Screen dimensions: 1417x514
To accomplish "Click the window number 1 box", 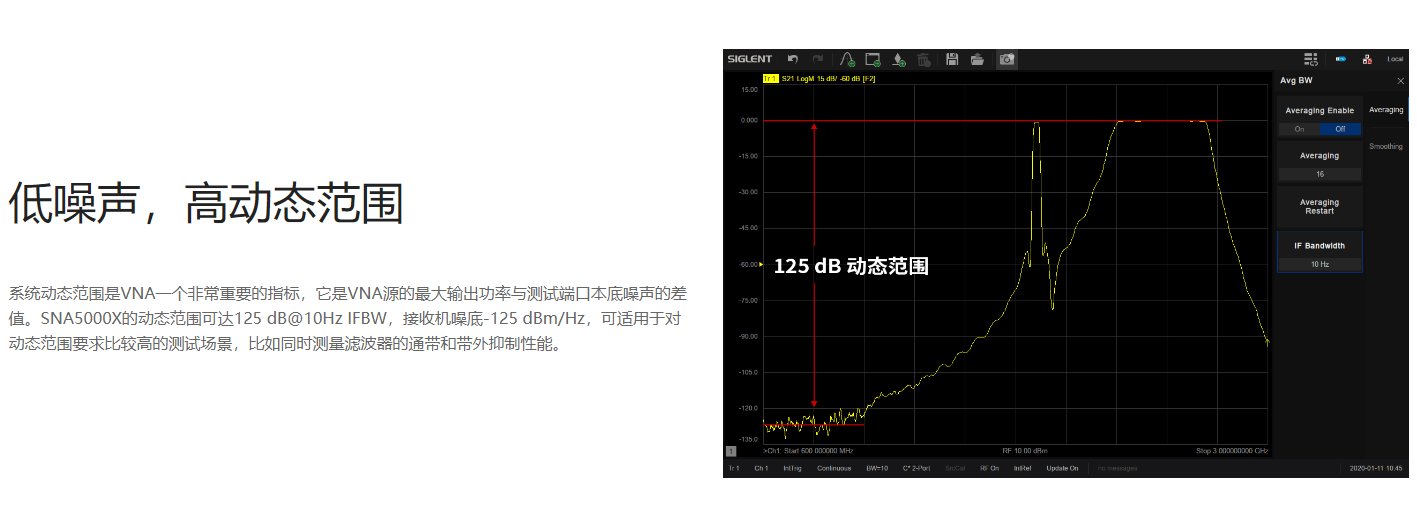I will click(x=730, y=451).
